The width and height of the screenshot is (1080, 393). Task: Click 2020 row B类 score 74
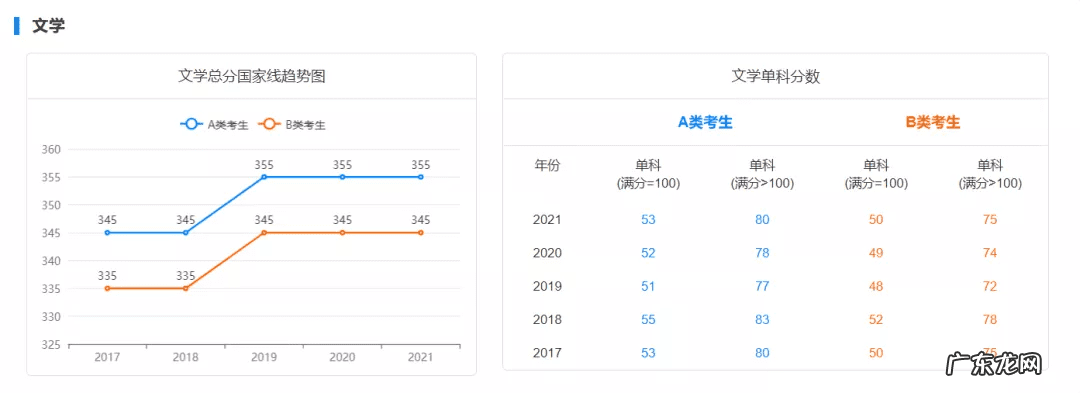tap(990, 253)
